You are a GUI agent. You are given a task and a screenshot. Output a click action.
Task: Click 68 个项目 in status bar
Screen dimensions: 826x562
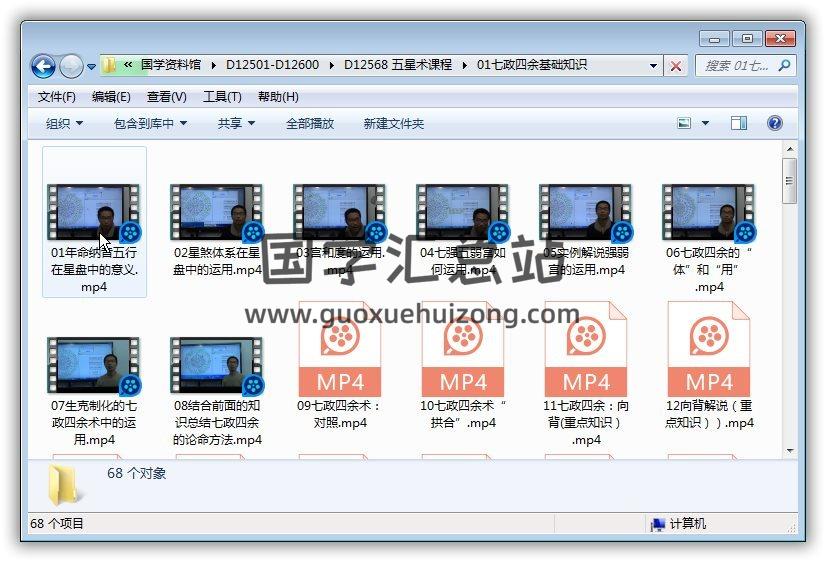point(57,524)
